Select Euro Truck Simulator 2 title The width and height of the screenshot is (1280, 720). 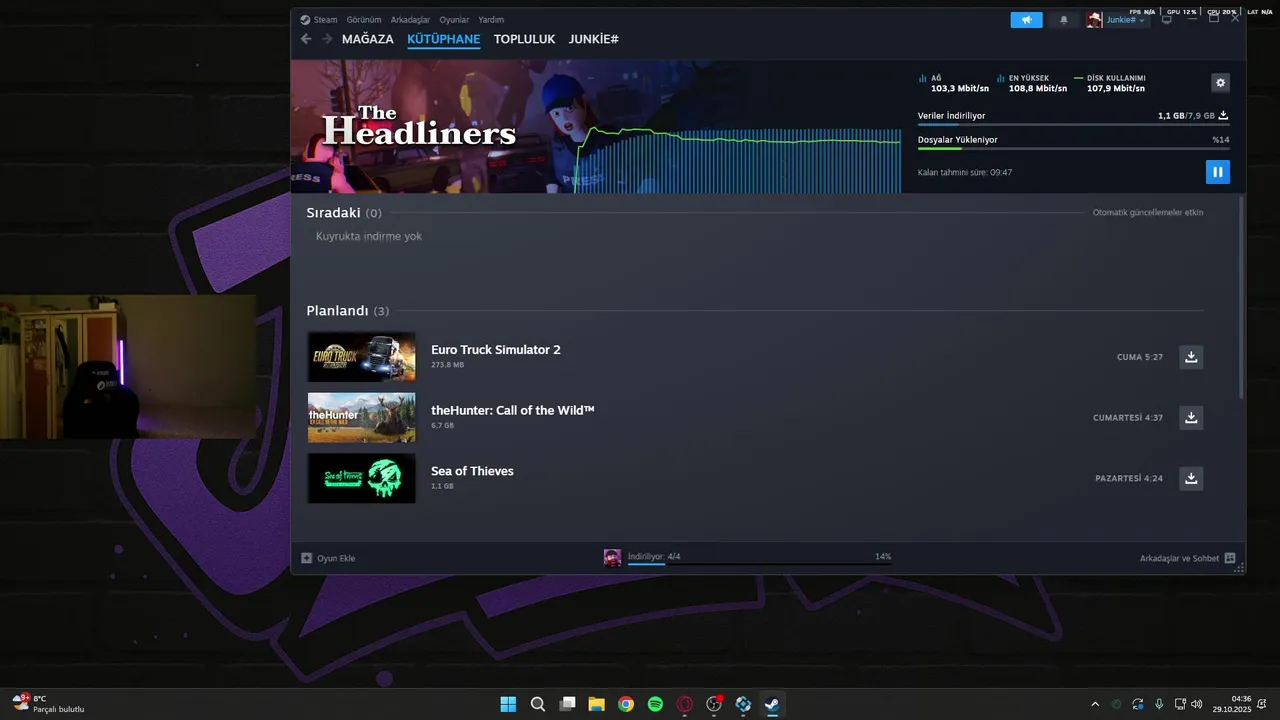496,350
